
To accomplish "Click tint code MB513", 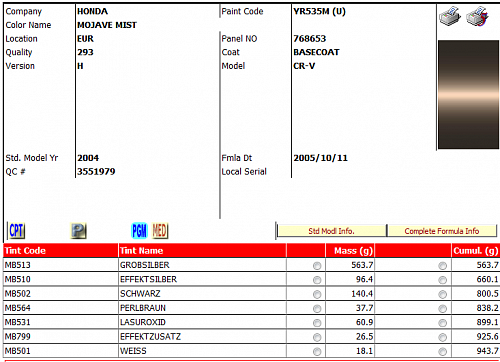I will 18,265.
